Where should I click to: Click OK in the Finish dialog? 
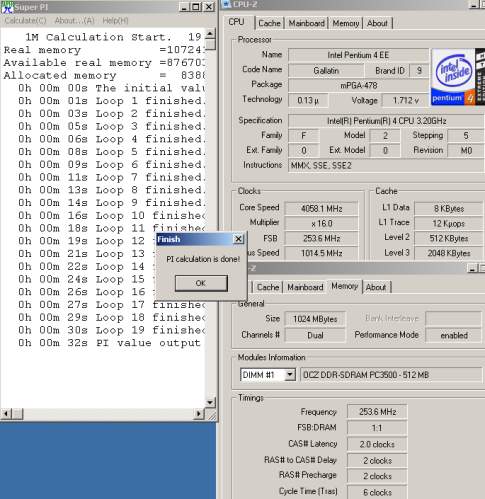(201, 283)
